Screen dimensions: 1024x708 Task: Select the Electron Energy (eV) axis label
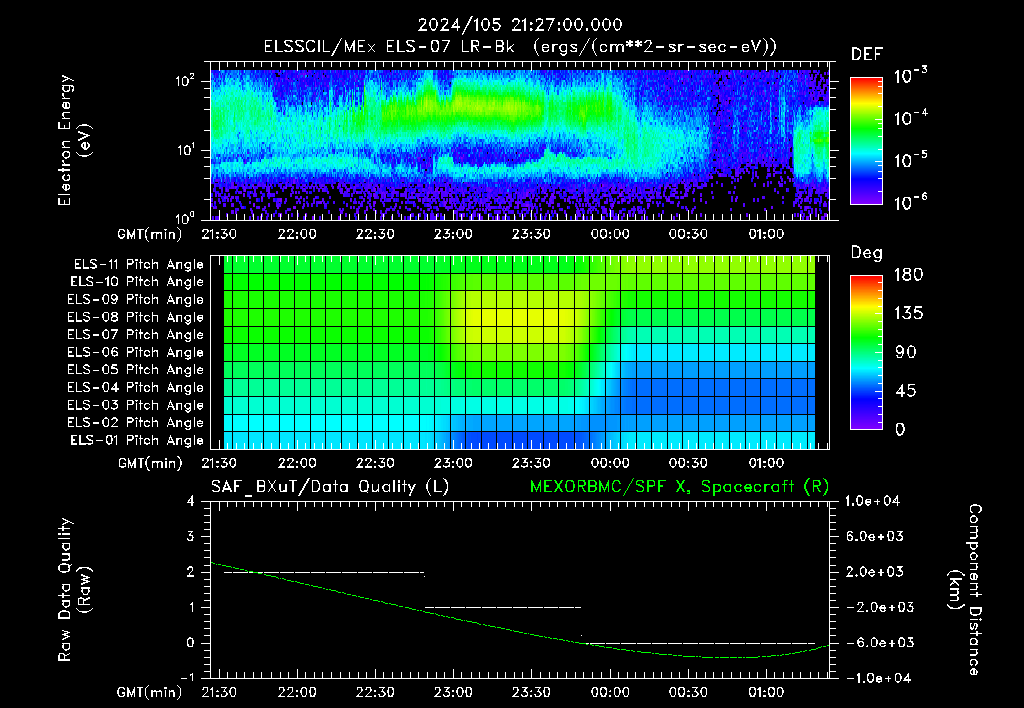pyautogui.click(x=74, y=140)
